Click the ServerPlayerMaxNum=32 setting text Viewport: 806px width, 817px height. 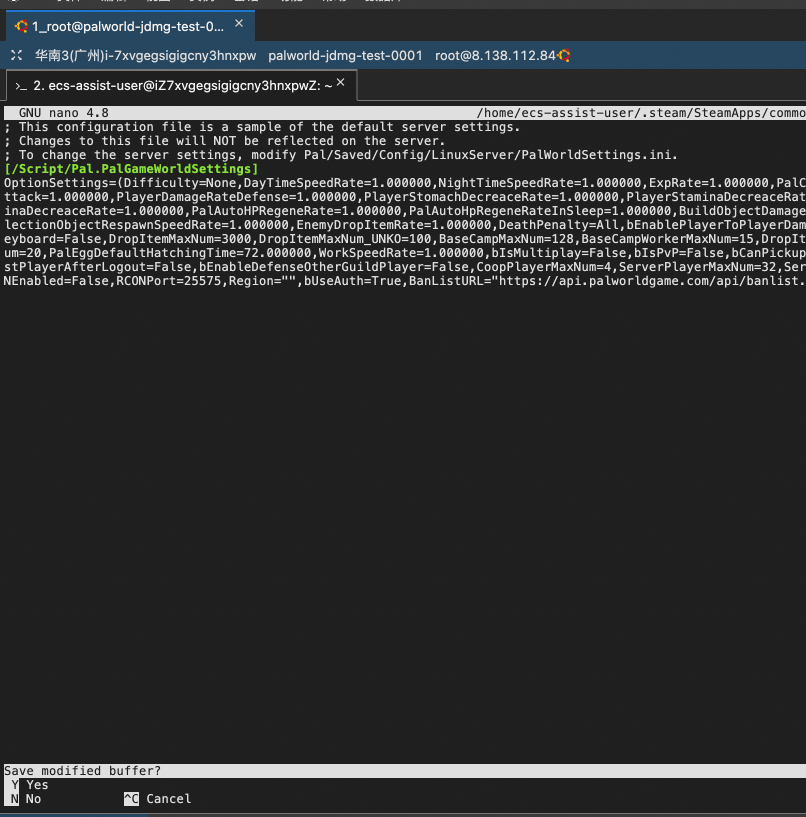click(697, 267)
